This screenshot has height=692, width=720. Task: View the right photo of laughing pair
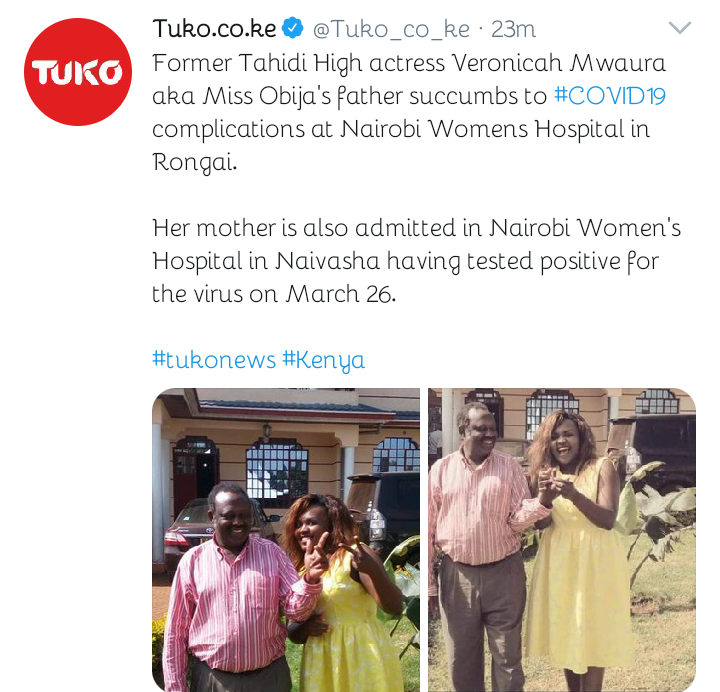tap(562, 540)
